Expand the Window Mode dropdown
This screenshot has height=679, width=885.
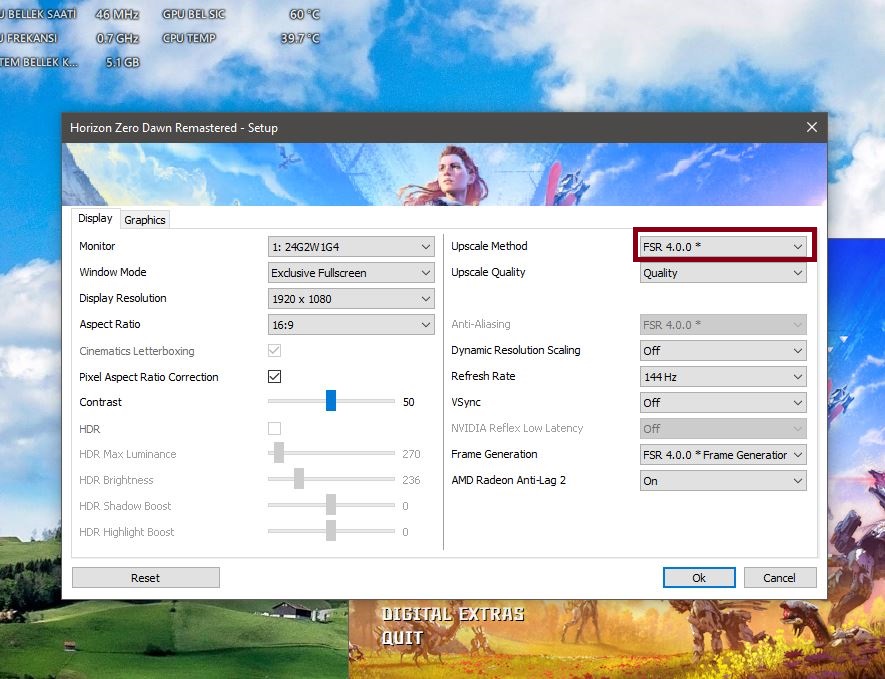click(x=351, y=273)
